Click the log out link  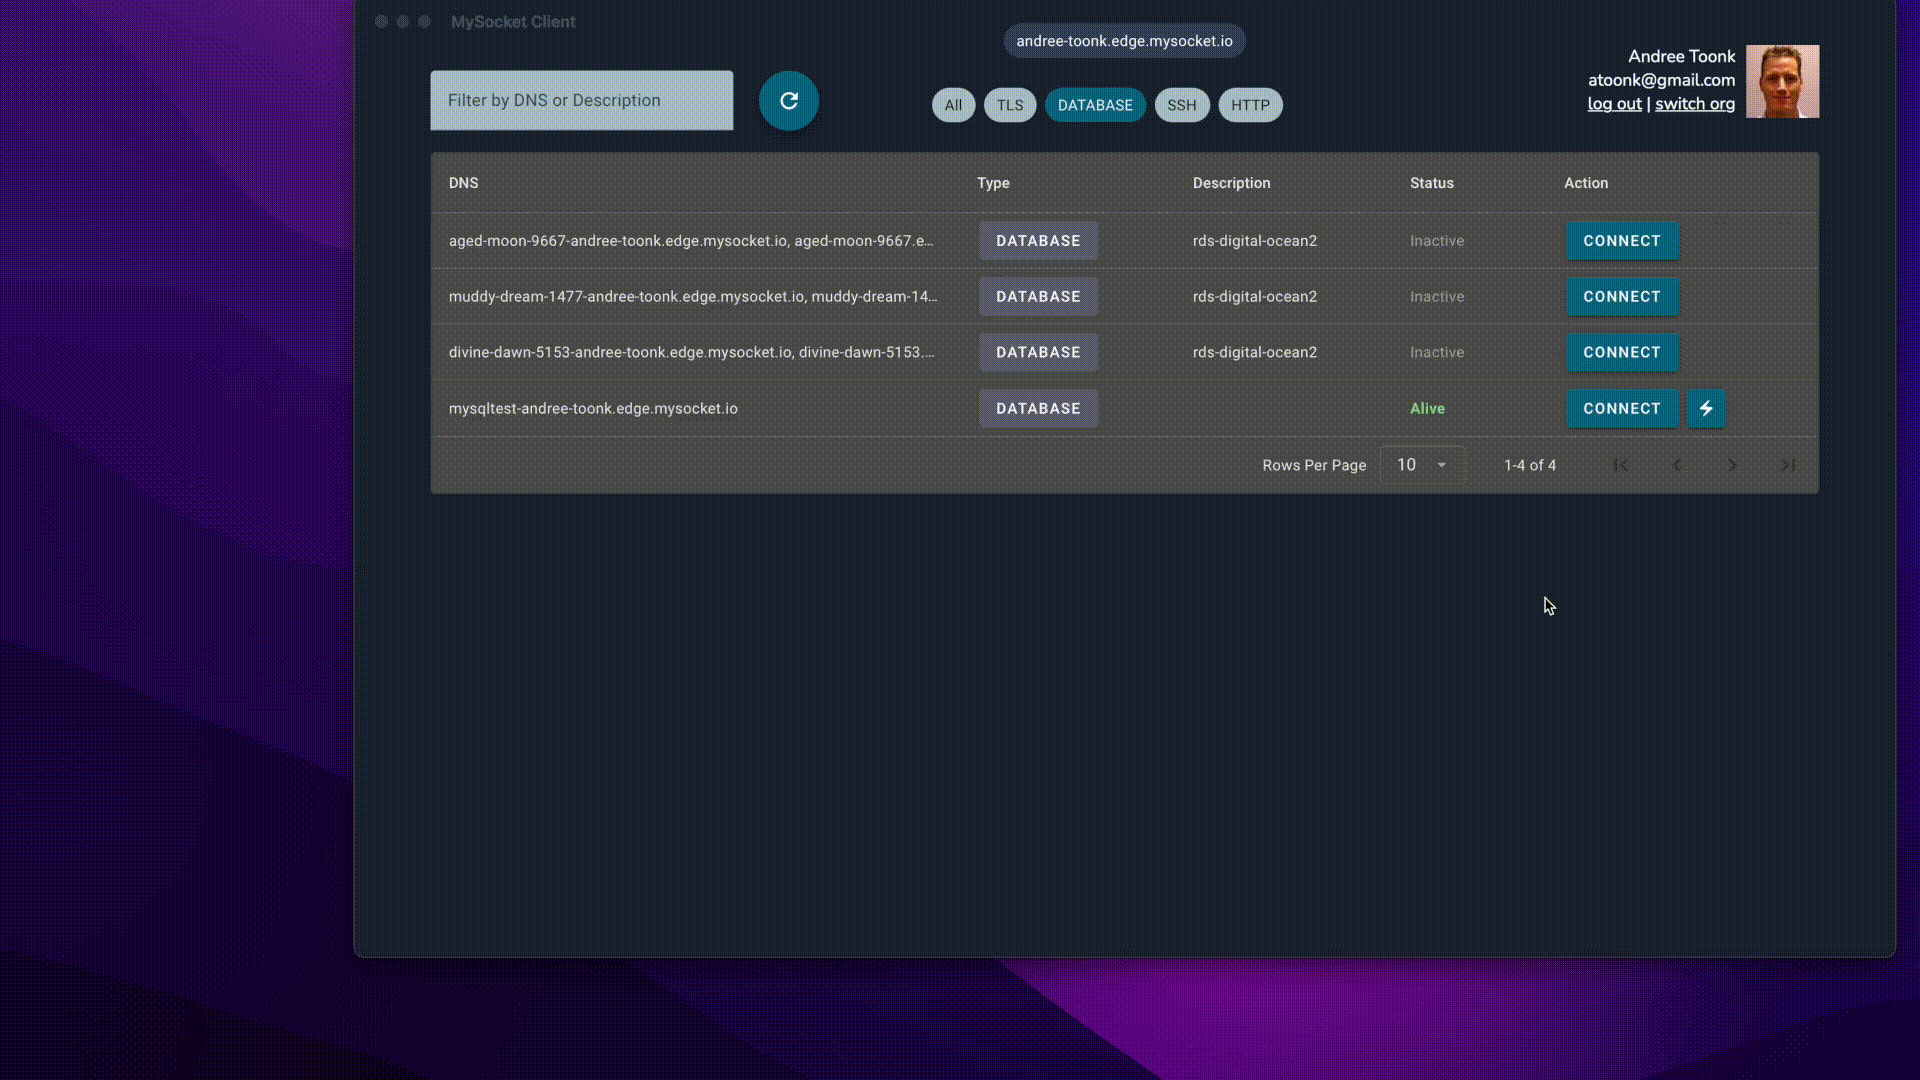(1614, 104)
